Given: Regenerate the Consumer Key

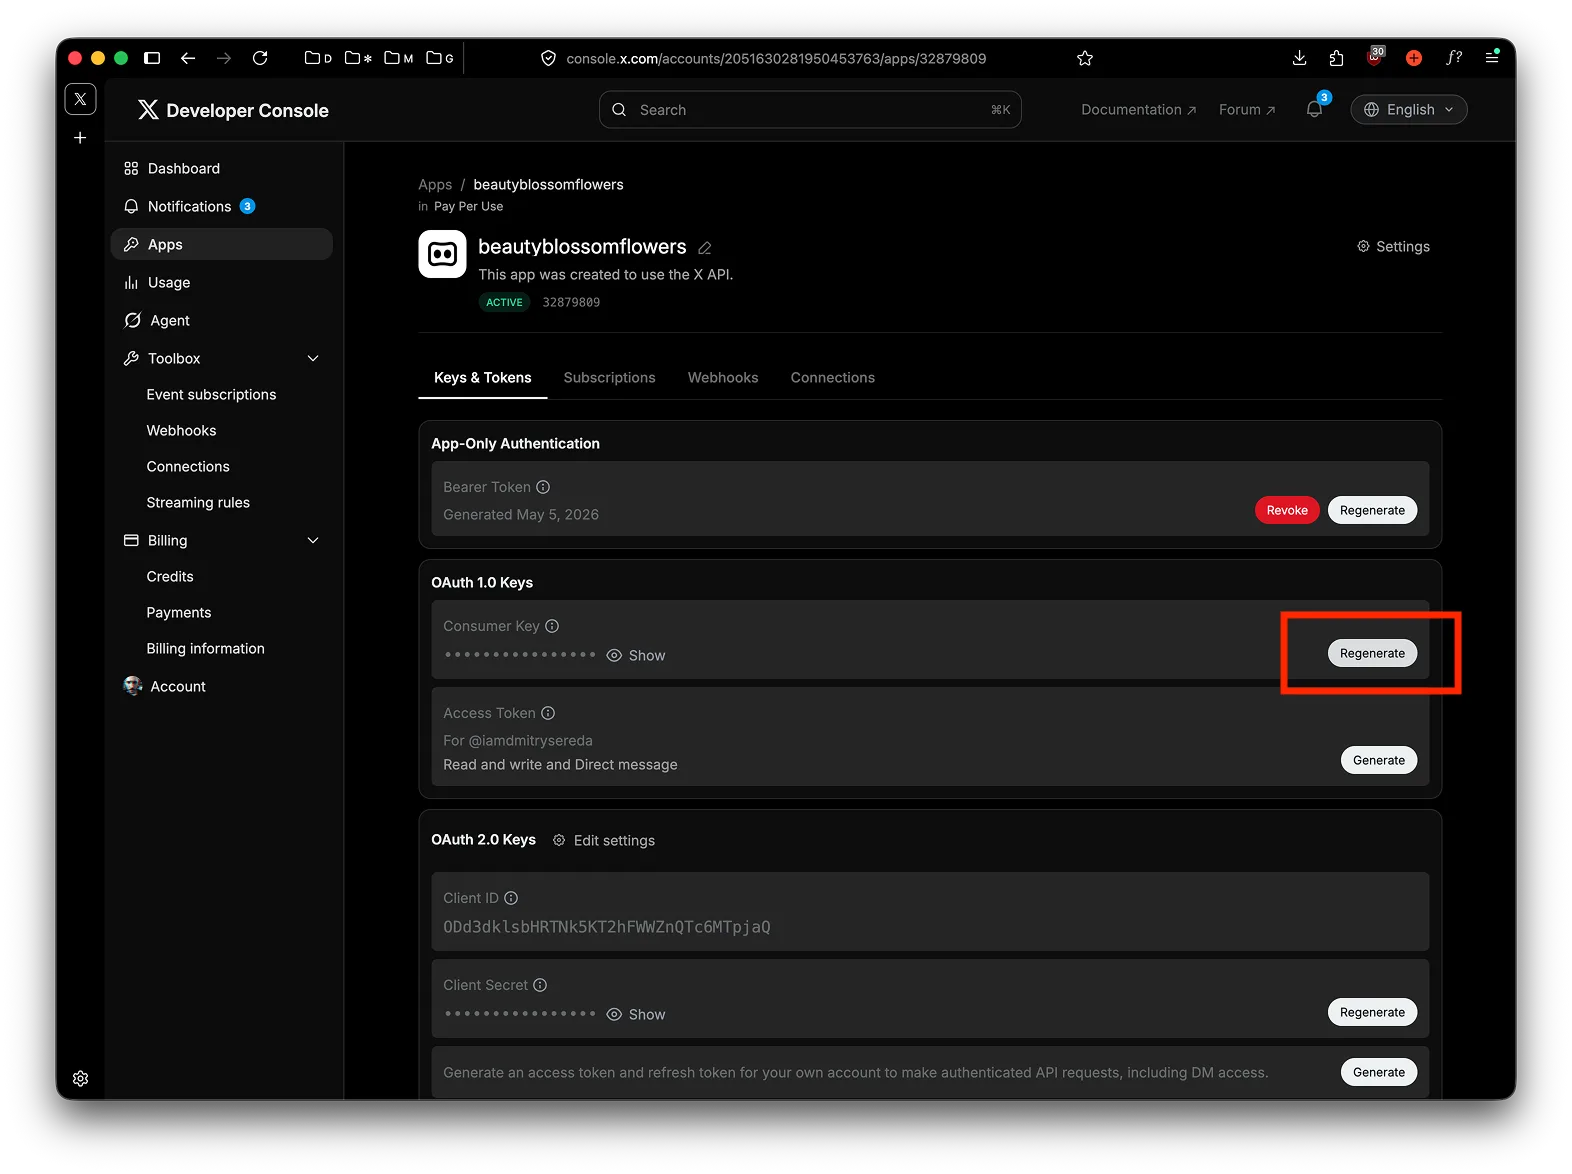Looking at the screenshot, I should click(1372, 653).
